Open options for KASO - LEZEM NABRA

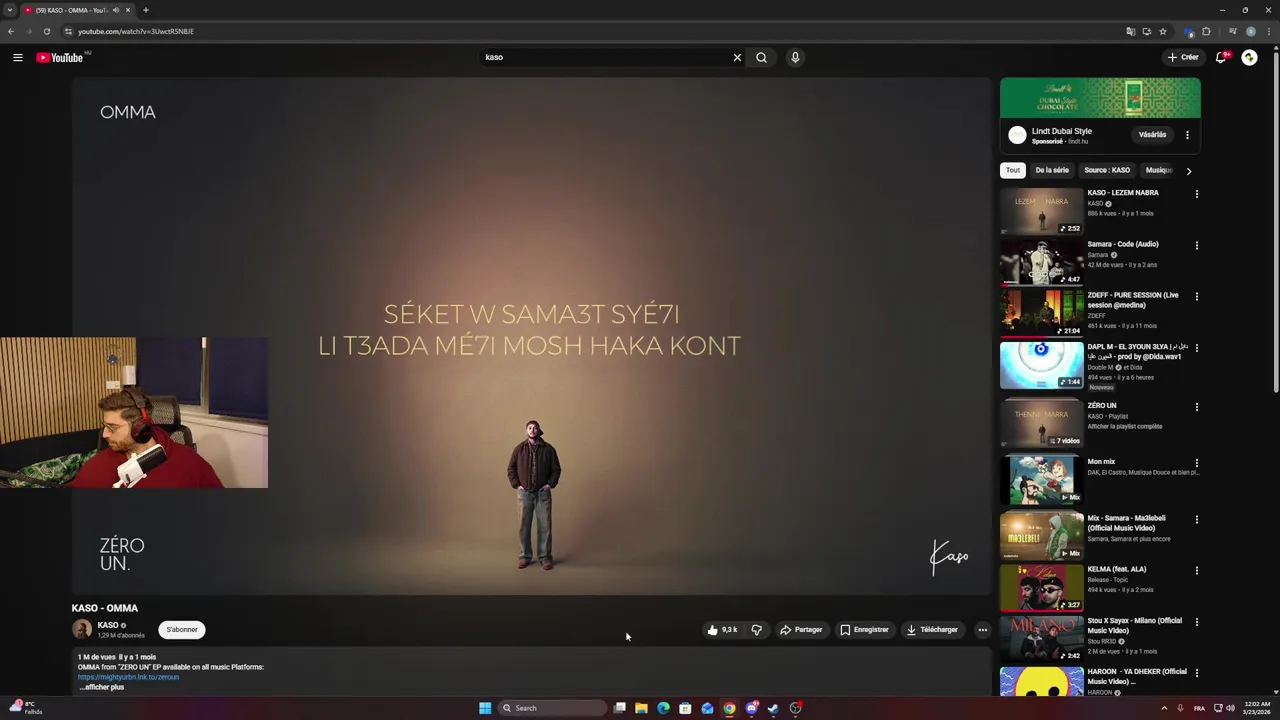click(x=1196, y=194)
